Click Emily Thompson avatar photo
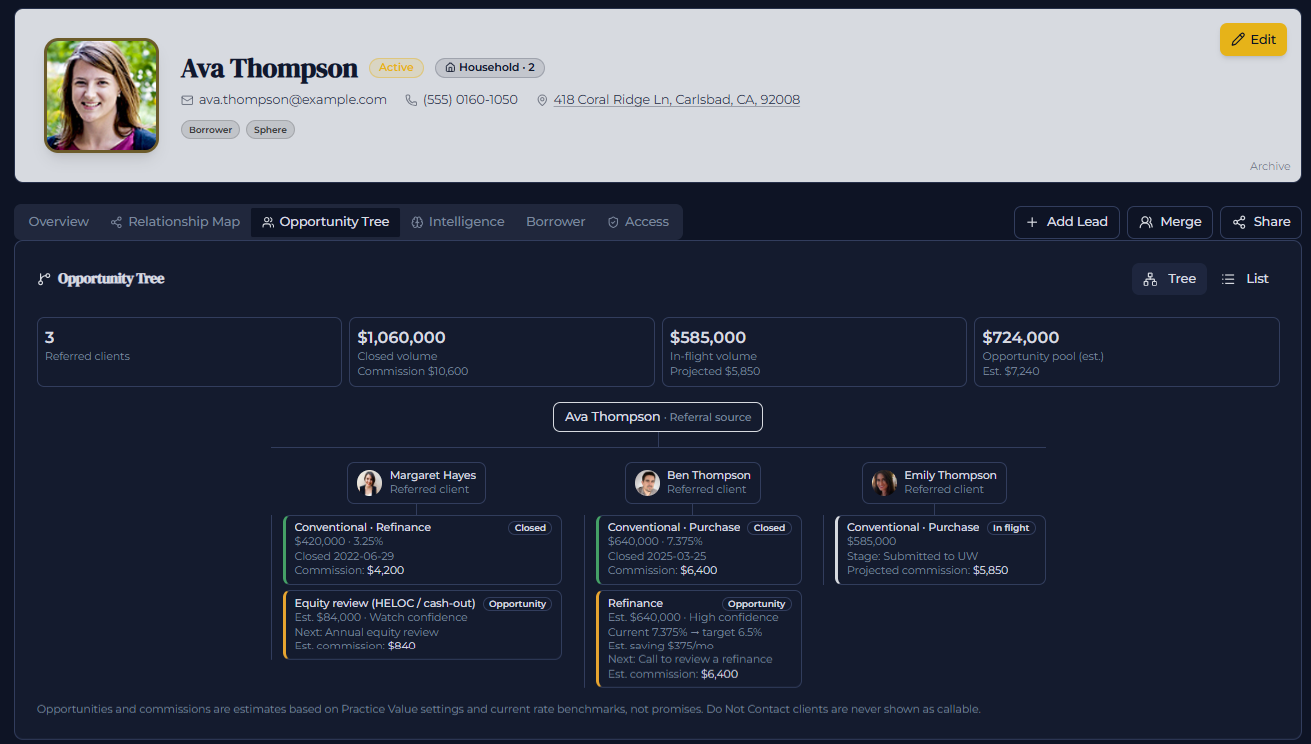 884,483
